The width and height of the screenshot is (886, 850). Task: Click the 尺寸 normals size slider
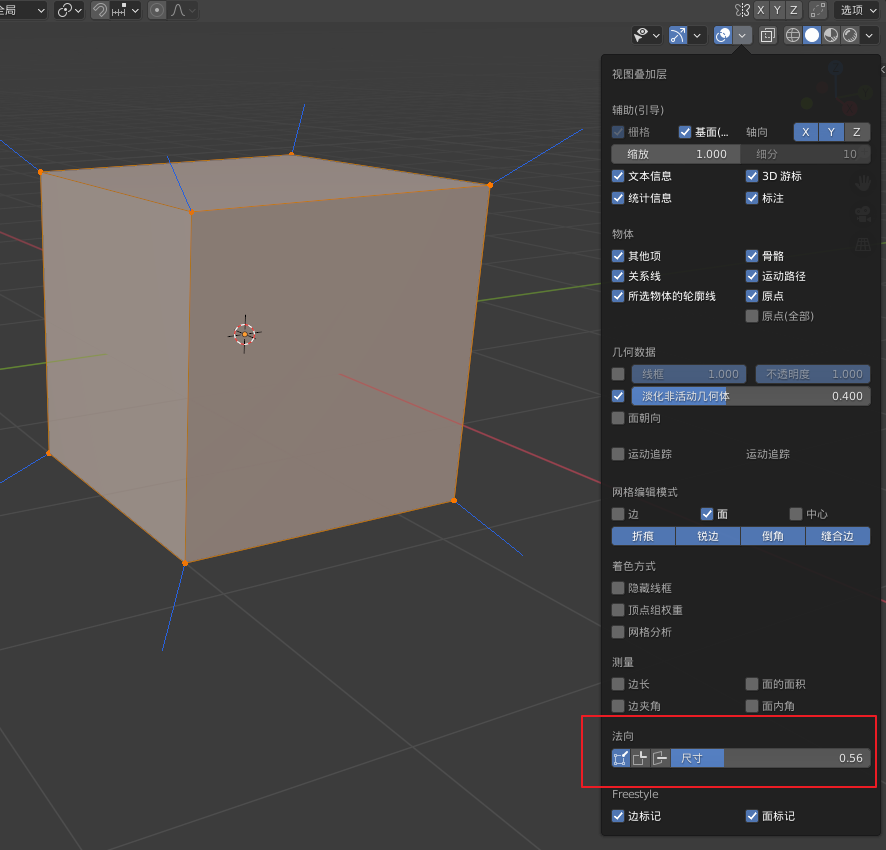(771, 758)
